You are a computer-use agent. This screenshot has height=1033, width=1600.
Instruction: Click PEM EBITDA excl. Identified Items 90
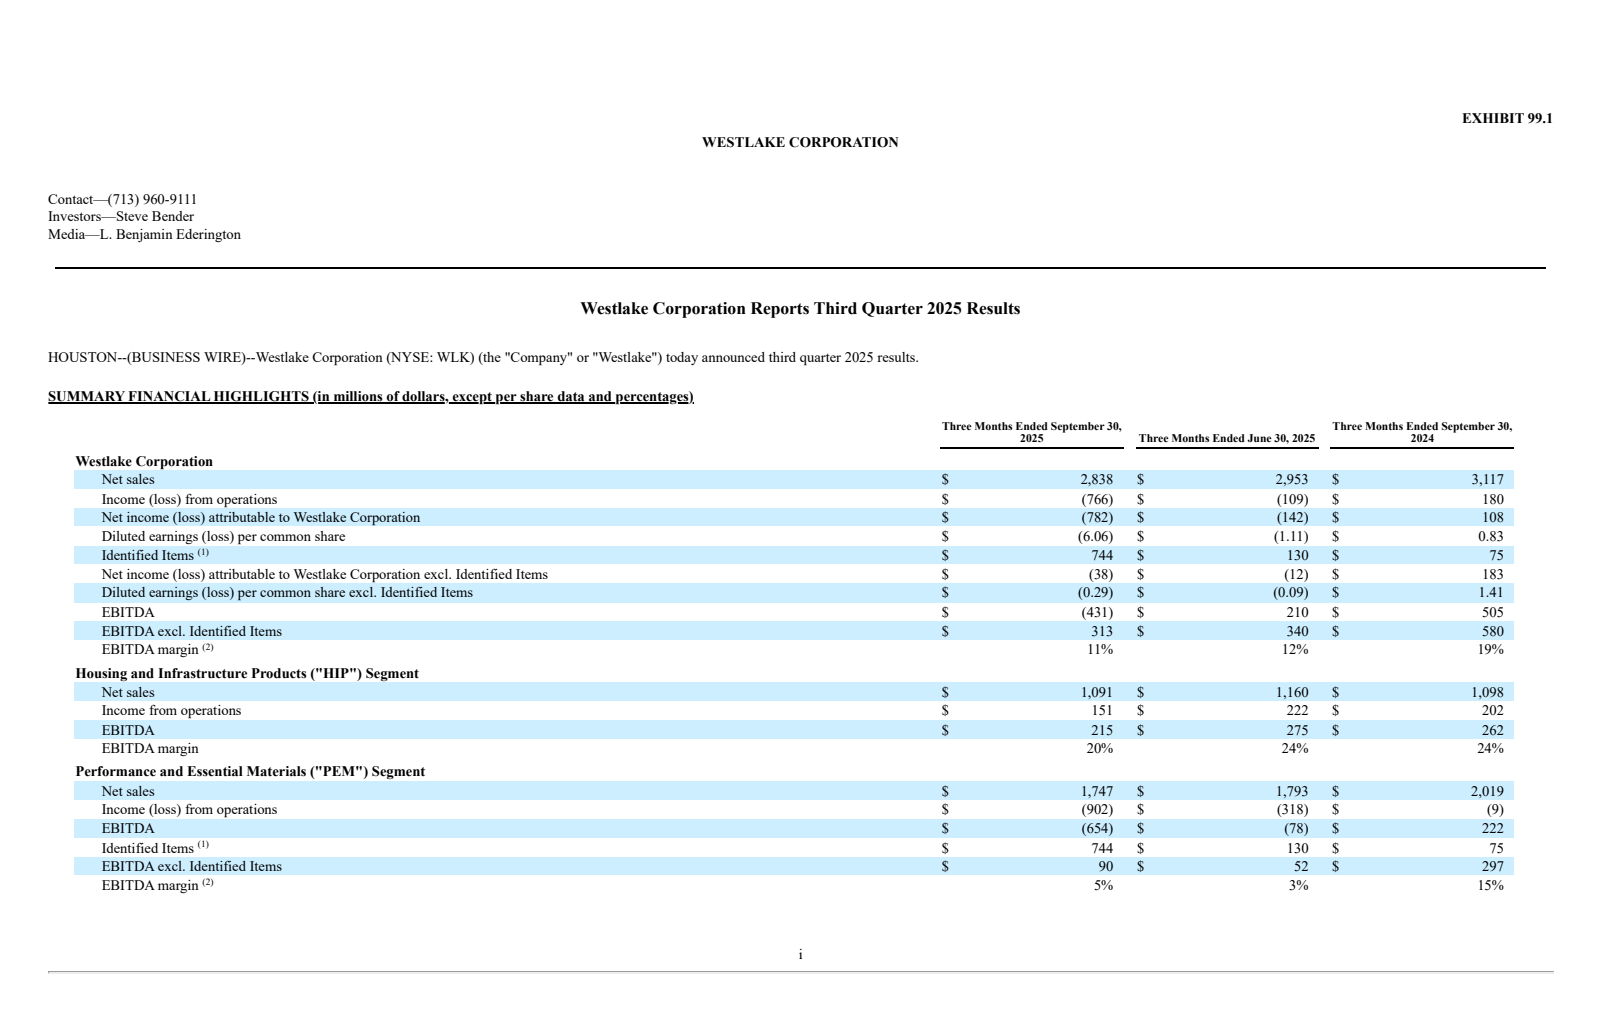1105,866
